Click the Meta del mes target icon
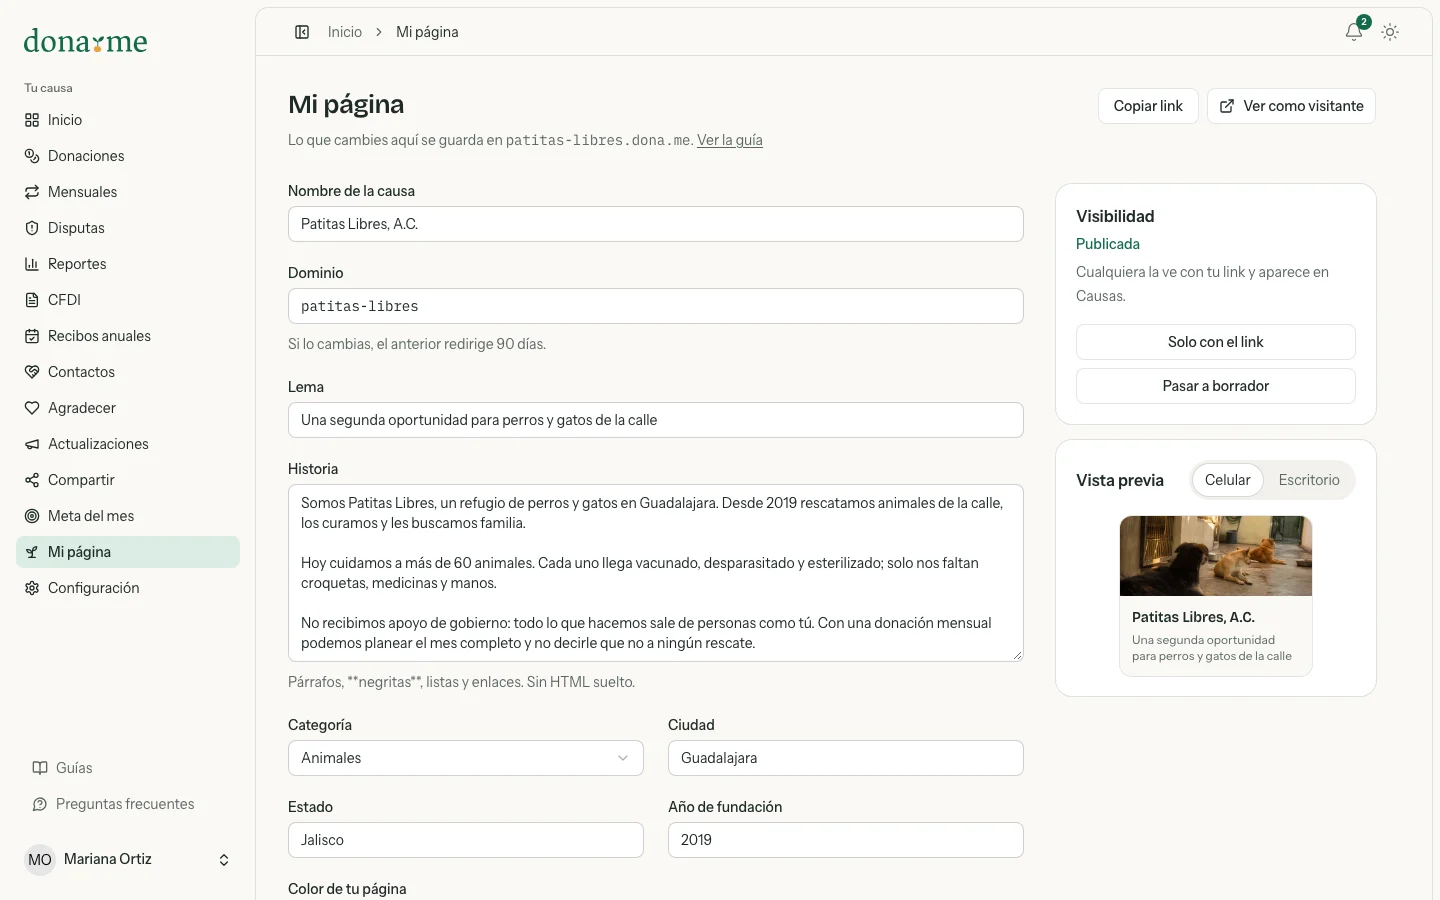The height and width of the screenshot is (900, 1440). point(32,516)
